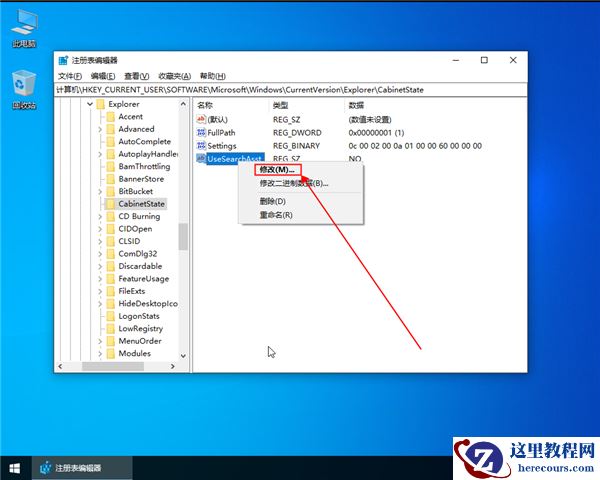Click the tree vertical scrollbar thumb
Image resolution: width=600 pixels, height=480 pixels.
pos(183,237)
